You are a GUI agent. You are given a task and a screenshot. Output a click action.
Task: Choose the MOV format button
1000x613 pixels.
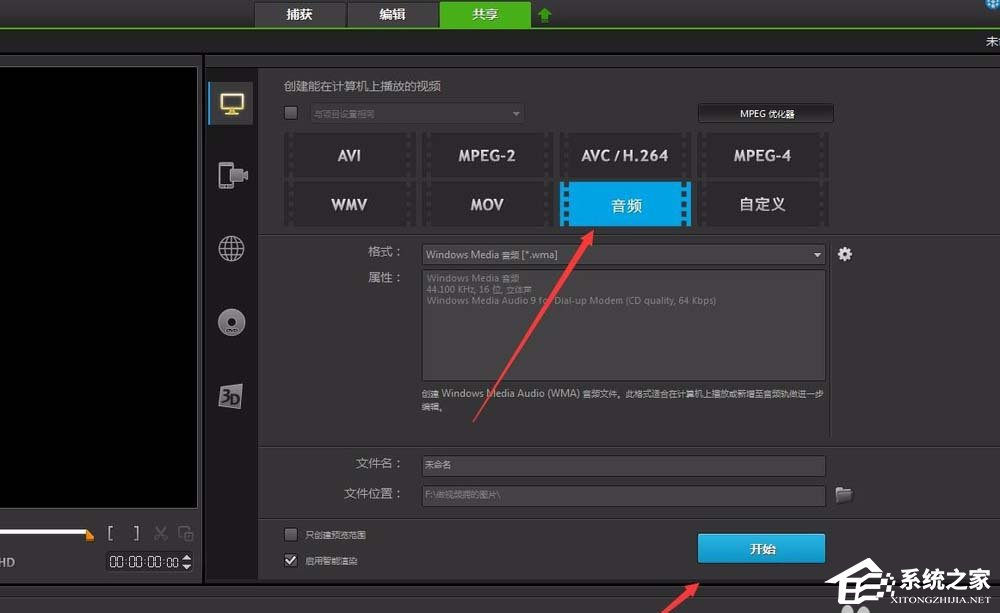coord(487,204)
